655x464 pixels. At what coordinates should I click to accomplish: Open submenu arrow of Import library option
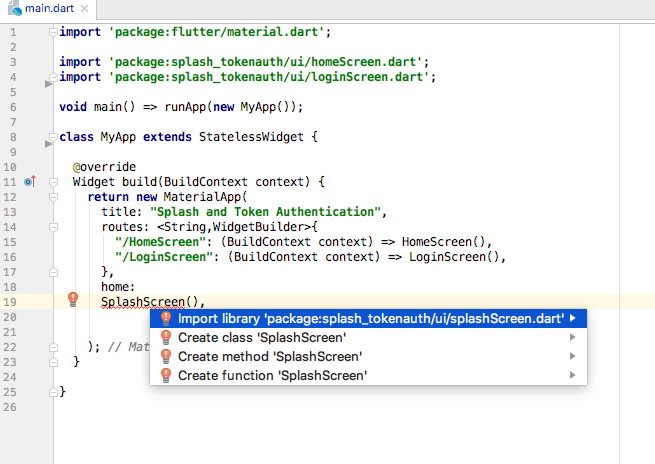pos(573,319)
